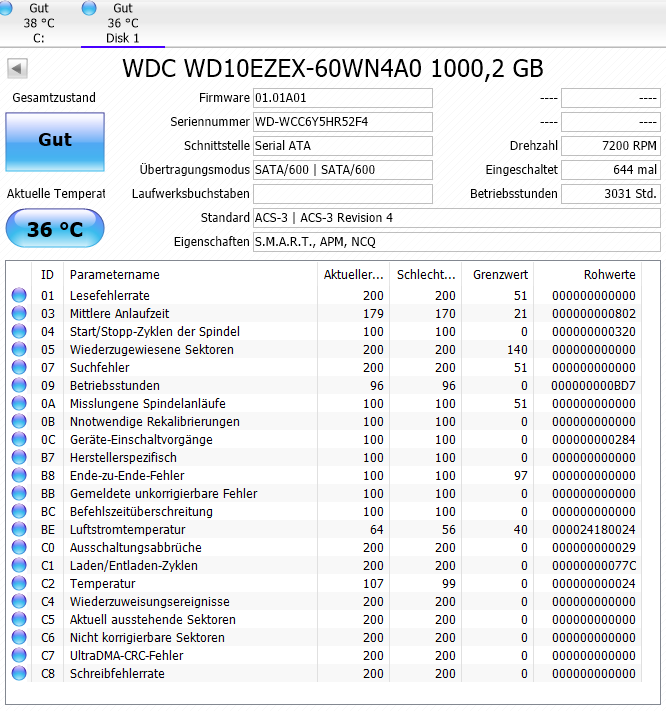Select the Luftstromtemperatur parameter name
This screenshot has width=666, height=711.
[127, 530]
